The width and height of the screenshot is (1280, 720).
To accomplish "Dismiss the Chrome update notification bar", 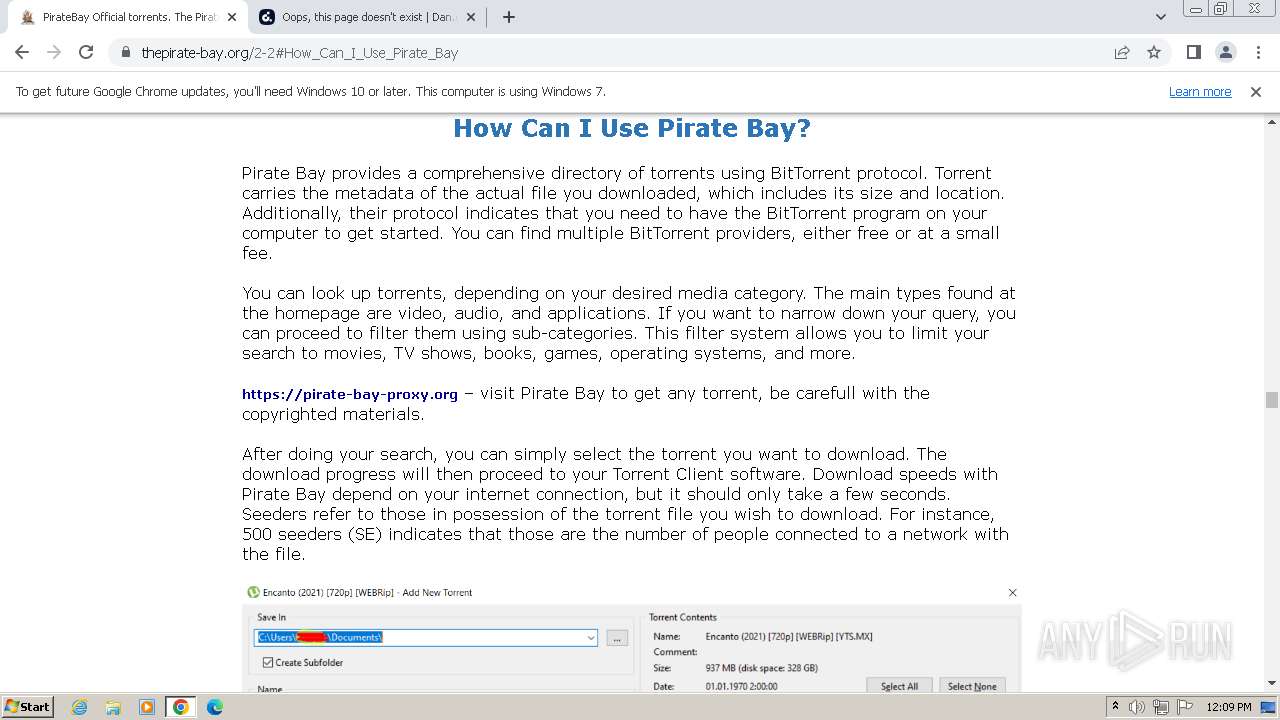I will [1256, 91].
